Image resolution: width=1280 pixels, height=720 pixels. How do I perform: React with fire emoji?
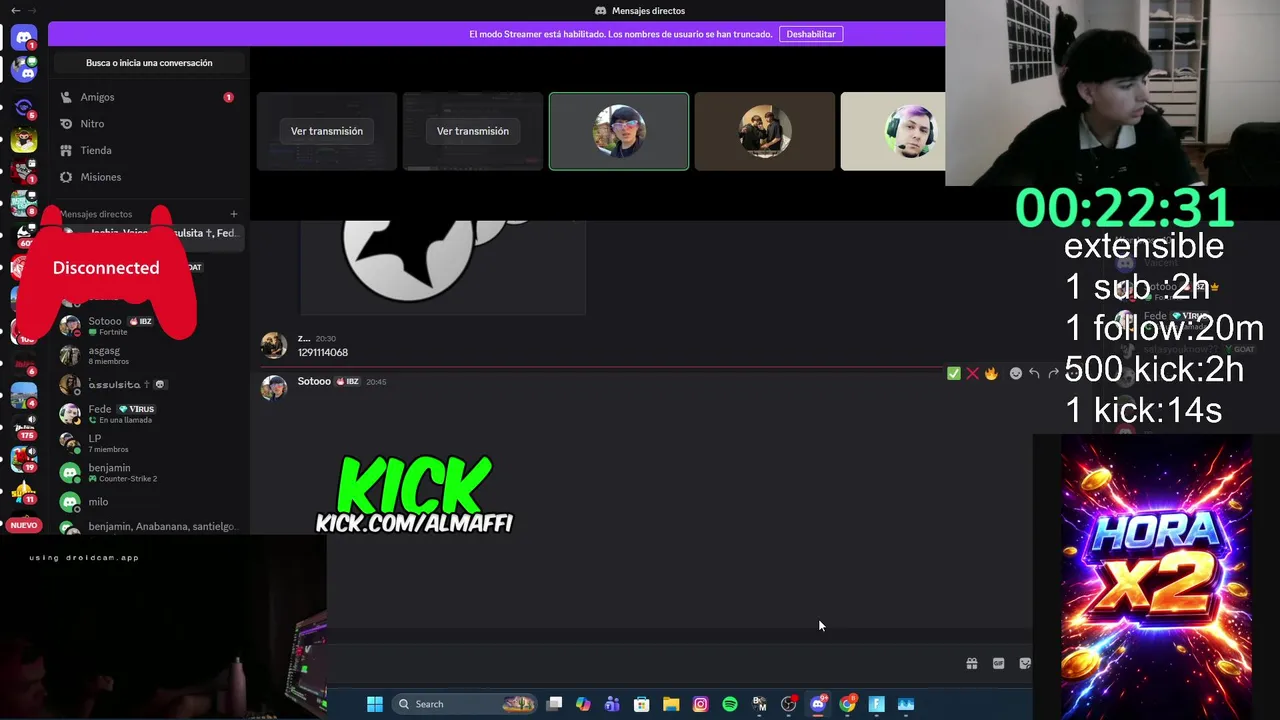coord(991,373)
